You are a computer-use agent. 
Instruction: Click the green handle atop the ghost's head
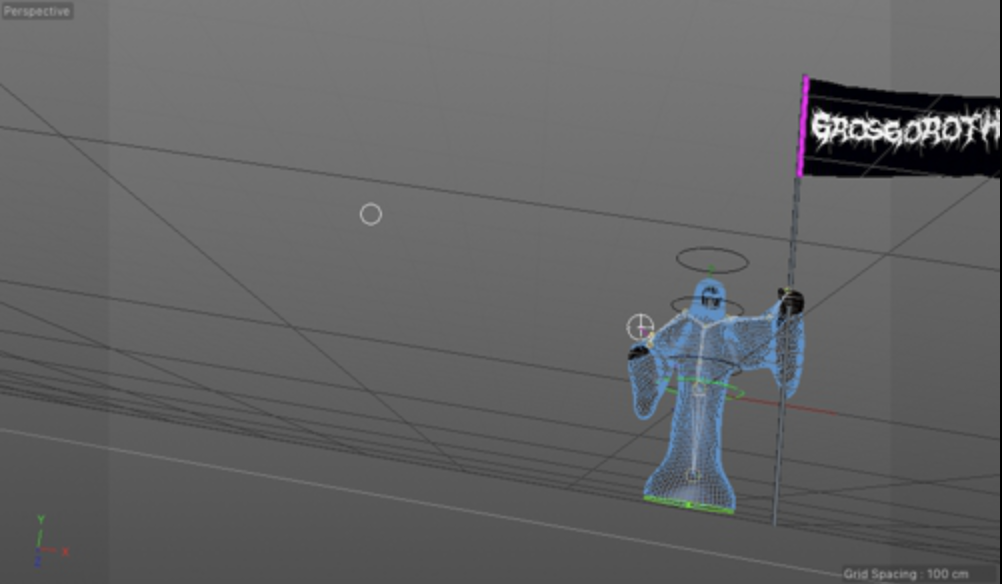coord(711,270)
